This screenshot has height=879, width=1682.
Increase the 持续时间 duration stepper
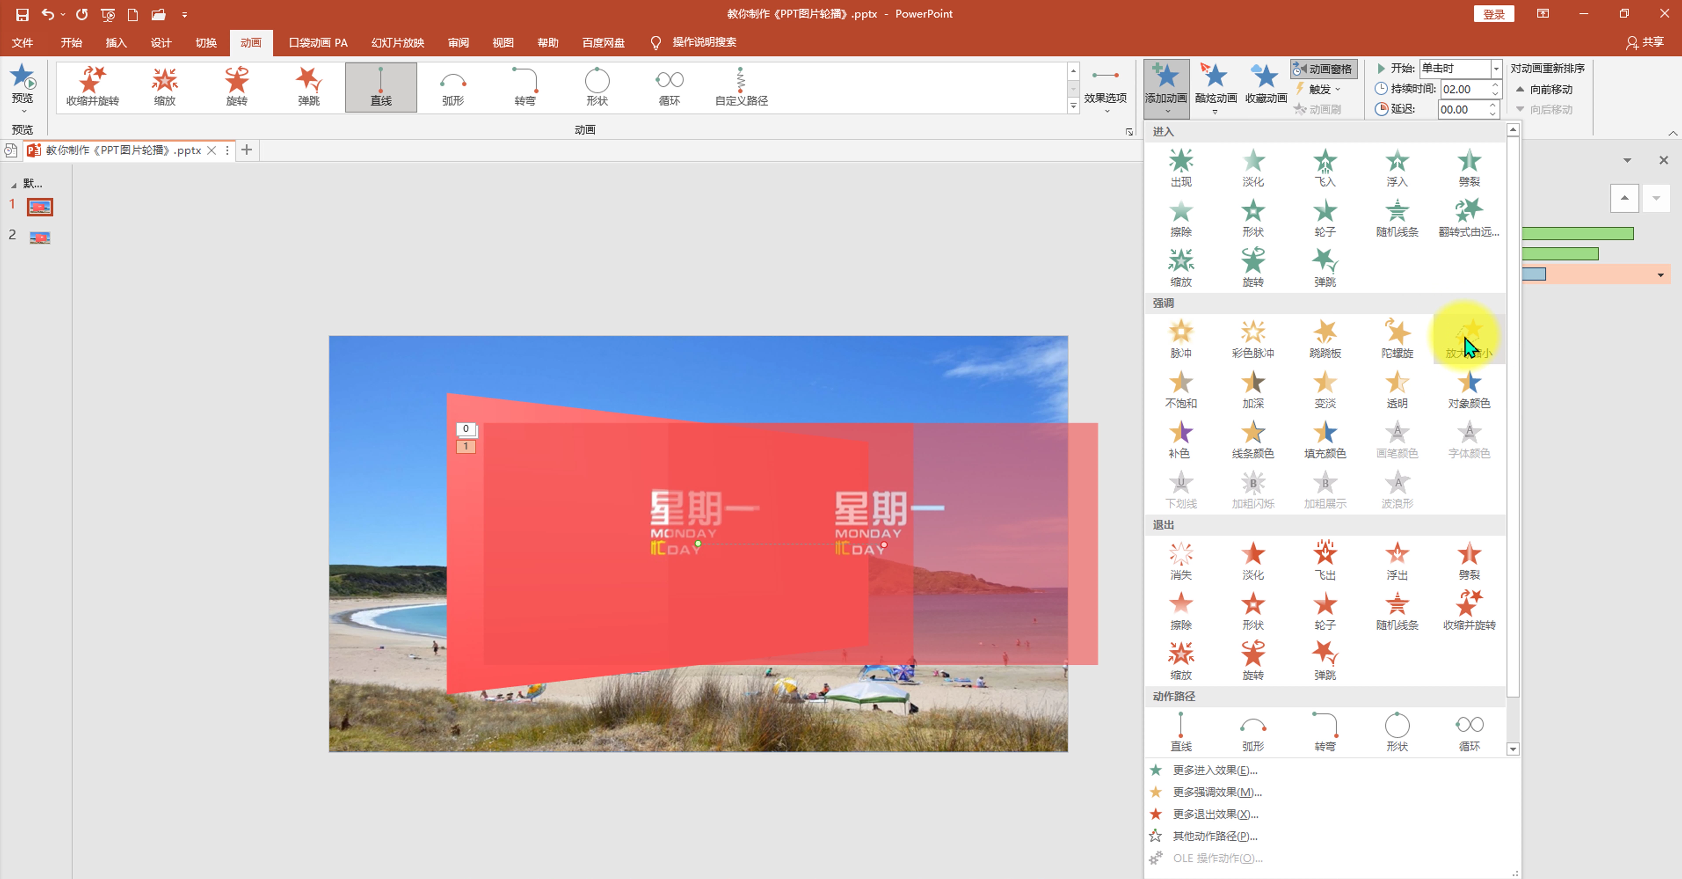pyautogui.click(x=1495, y=85)
